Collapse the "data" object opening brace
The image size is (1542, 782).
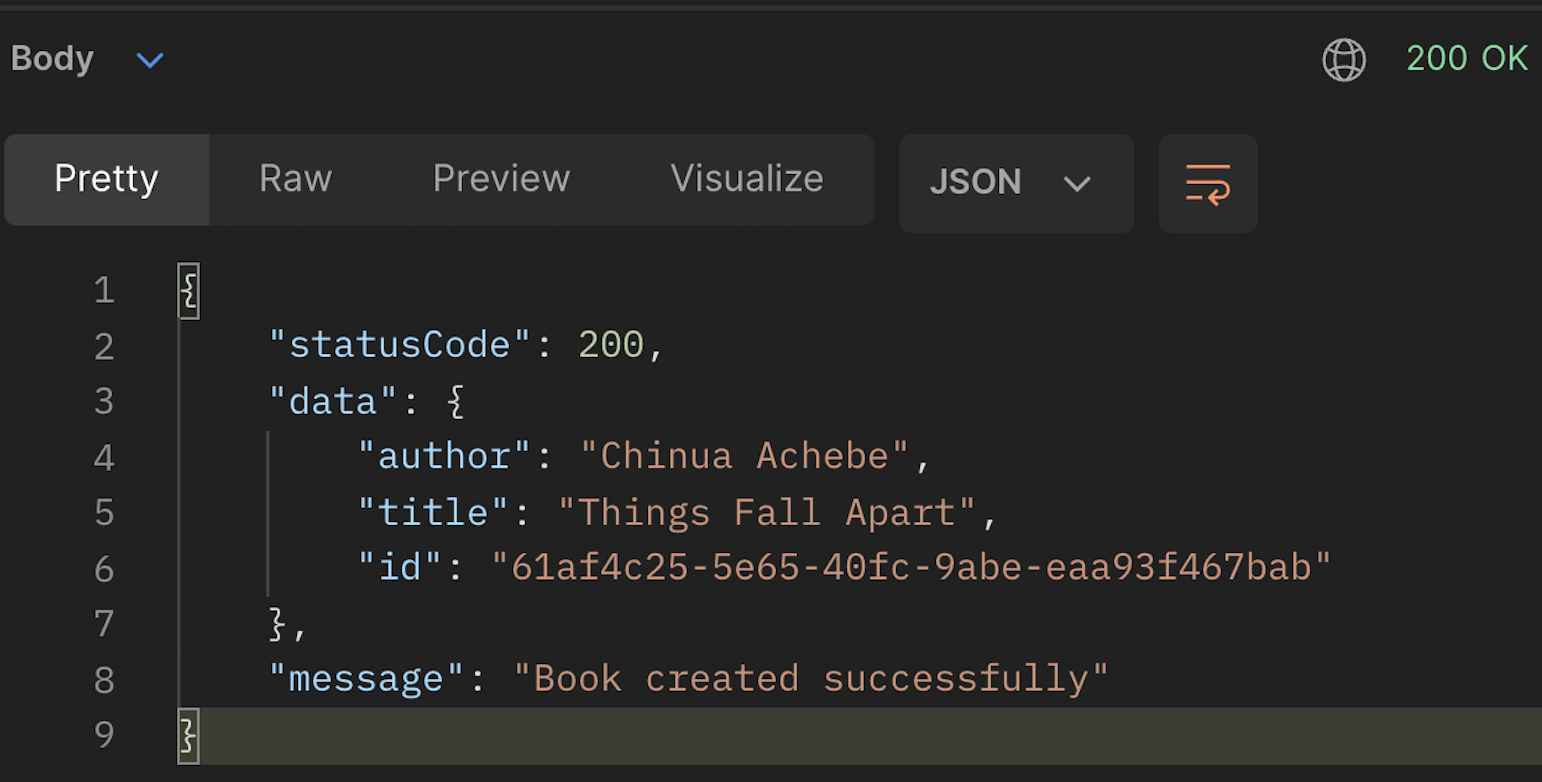pyautogui.click(x=455, y=402)
